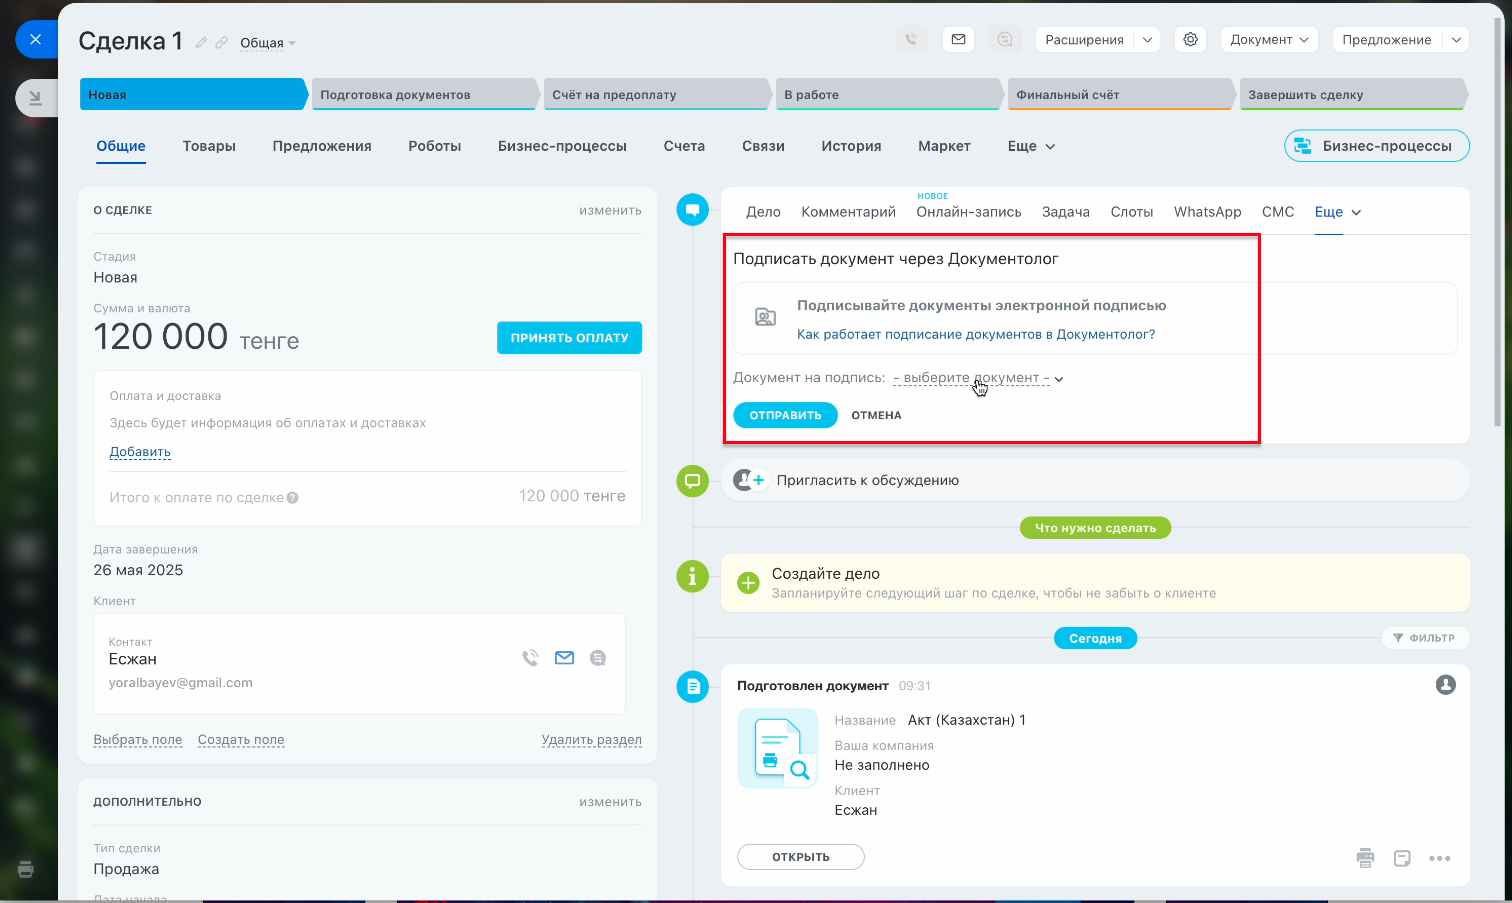
Task: Set stage to Подготовка документов
Action: click(425, 94)
